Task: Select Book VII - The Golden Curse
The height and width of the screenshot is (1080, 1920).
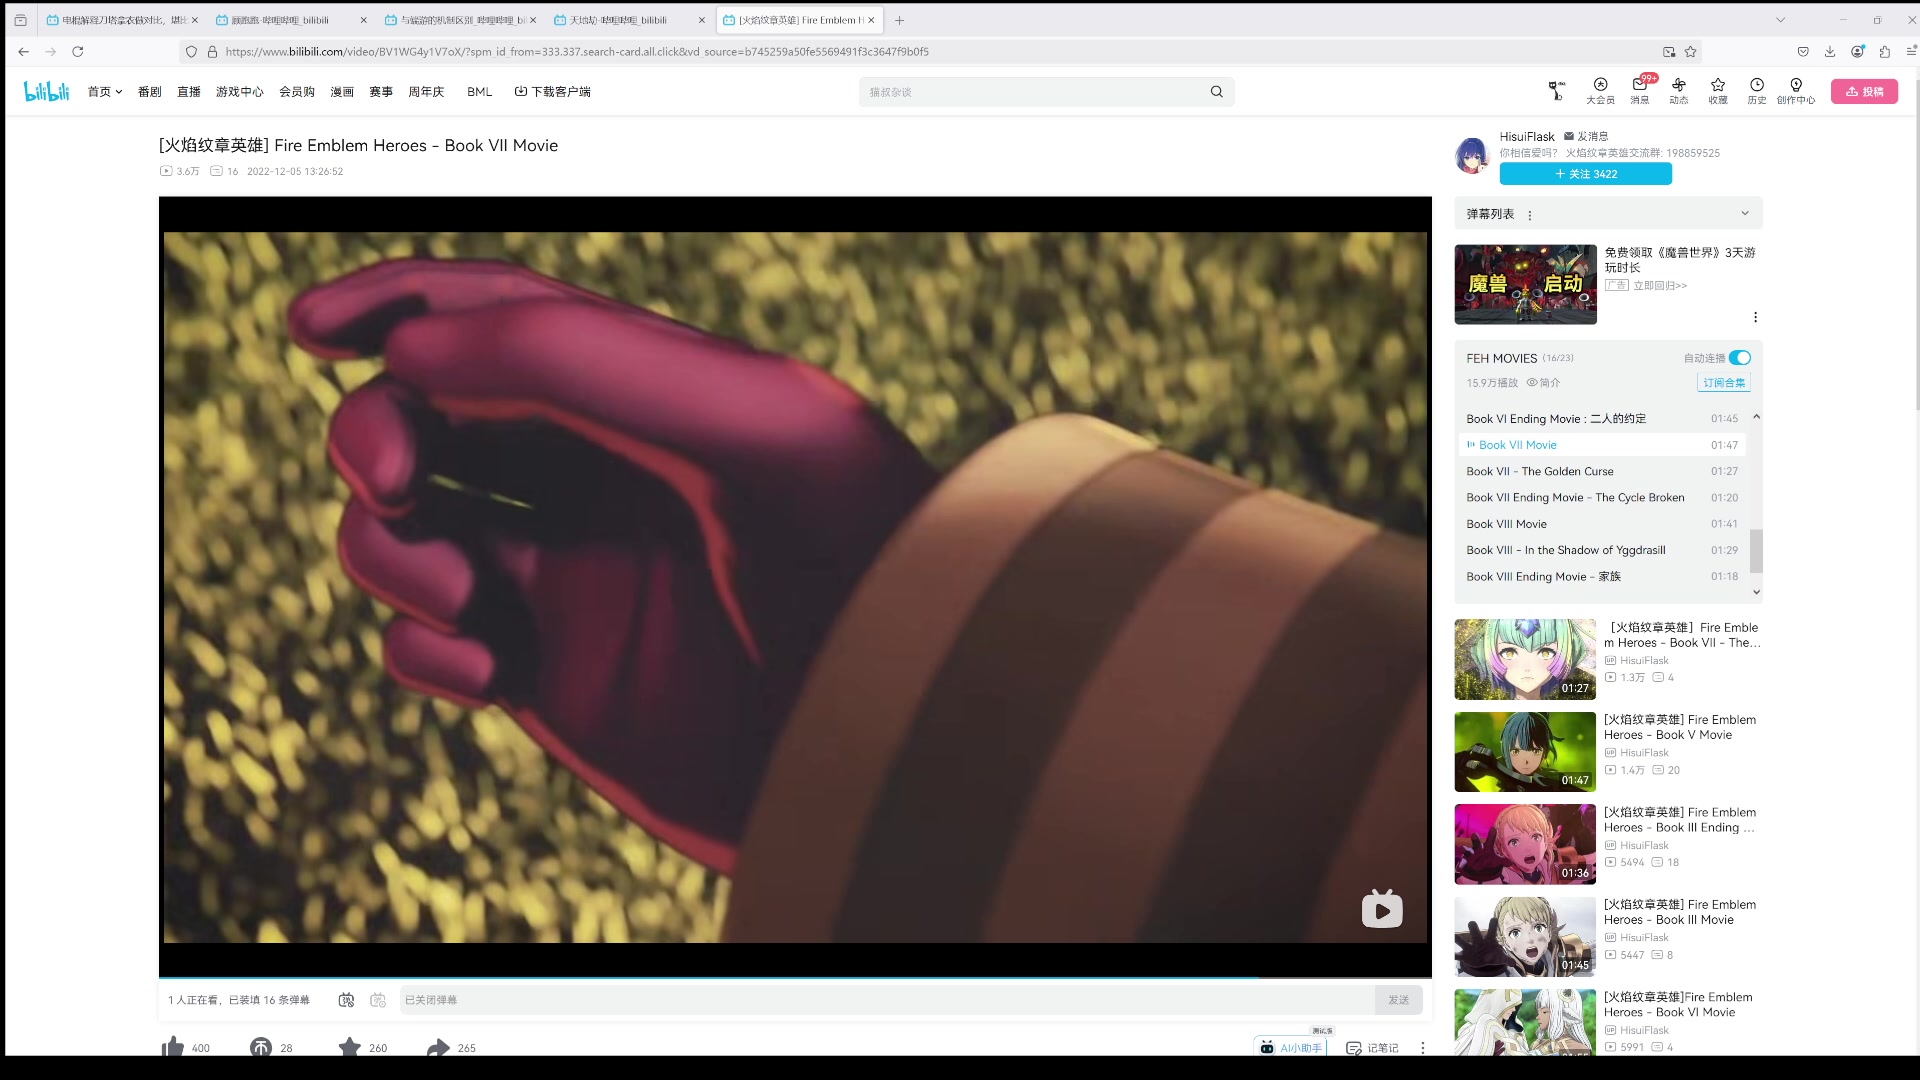Action: 1603,471
